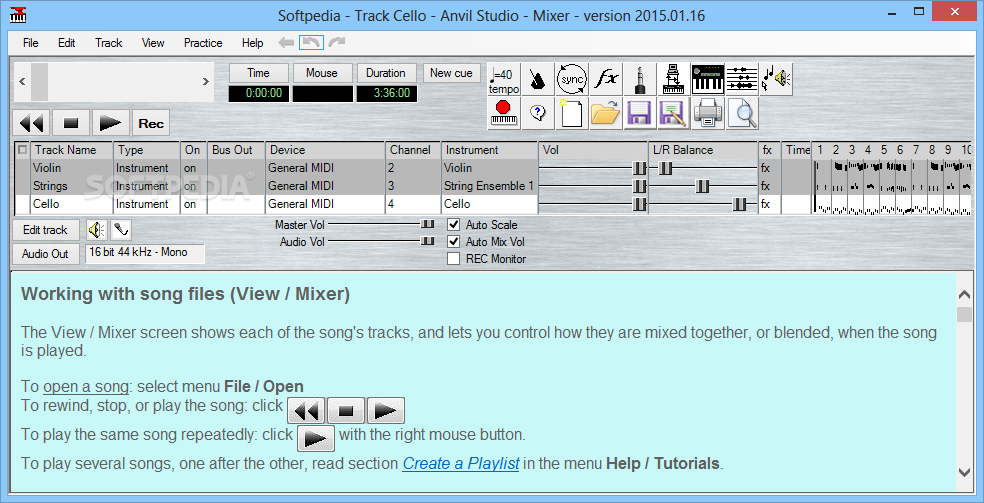Click the Audio Out button
This screenshot has width=984, height=503.
(45, 254)
